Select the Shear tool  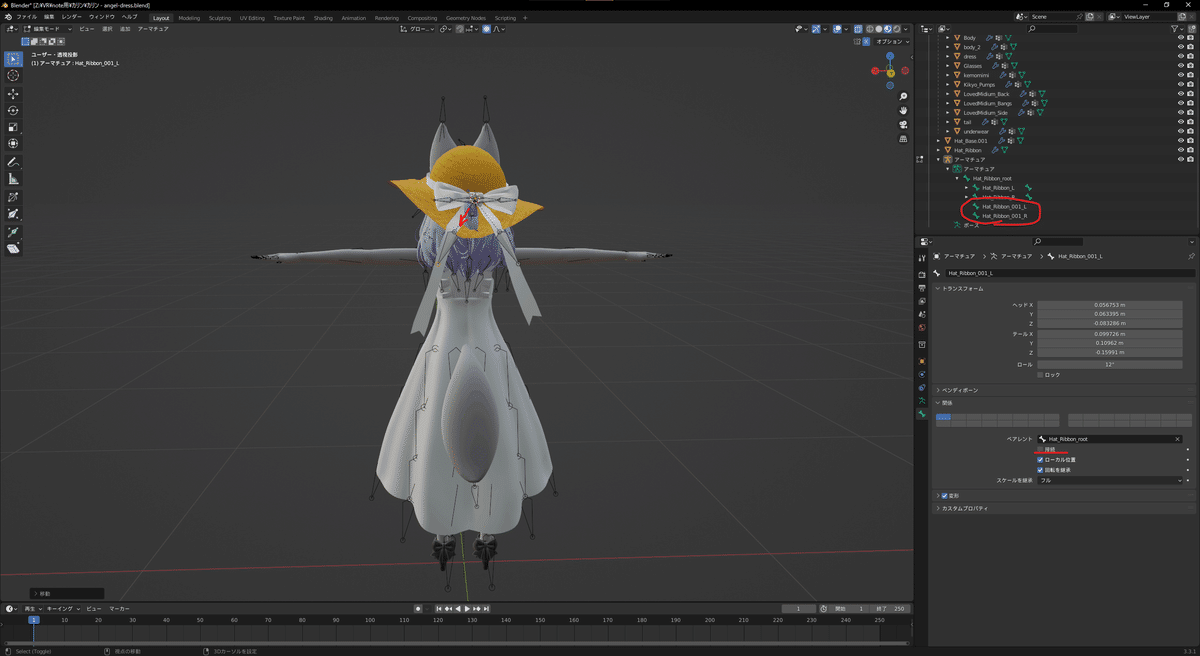click(13, 249)
